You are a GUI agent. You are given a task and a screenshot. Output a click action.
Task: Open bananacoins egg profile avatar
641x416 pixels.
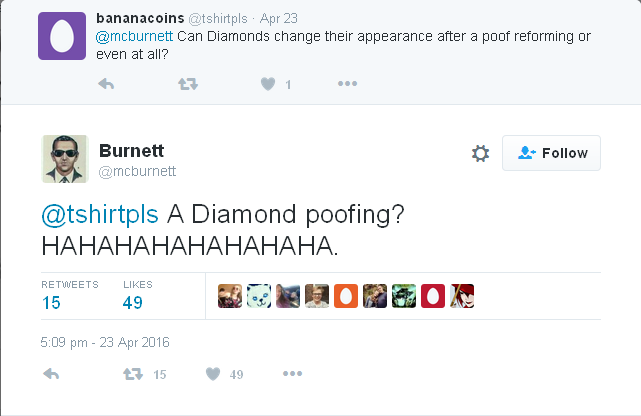(x=62, y=35)
